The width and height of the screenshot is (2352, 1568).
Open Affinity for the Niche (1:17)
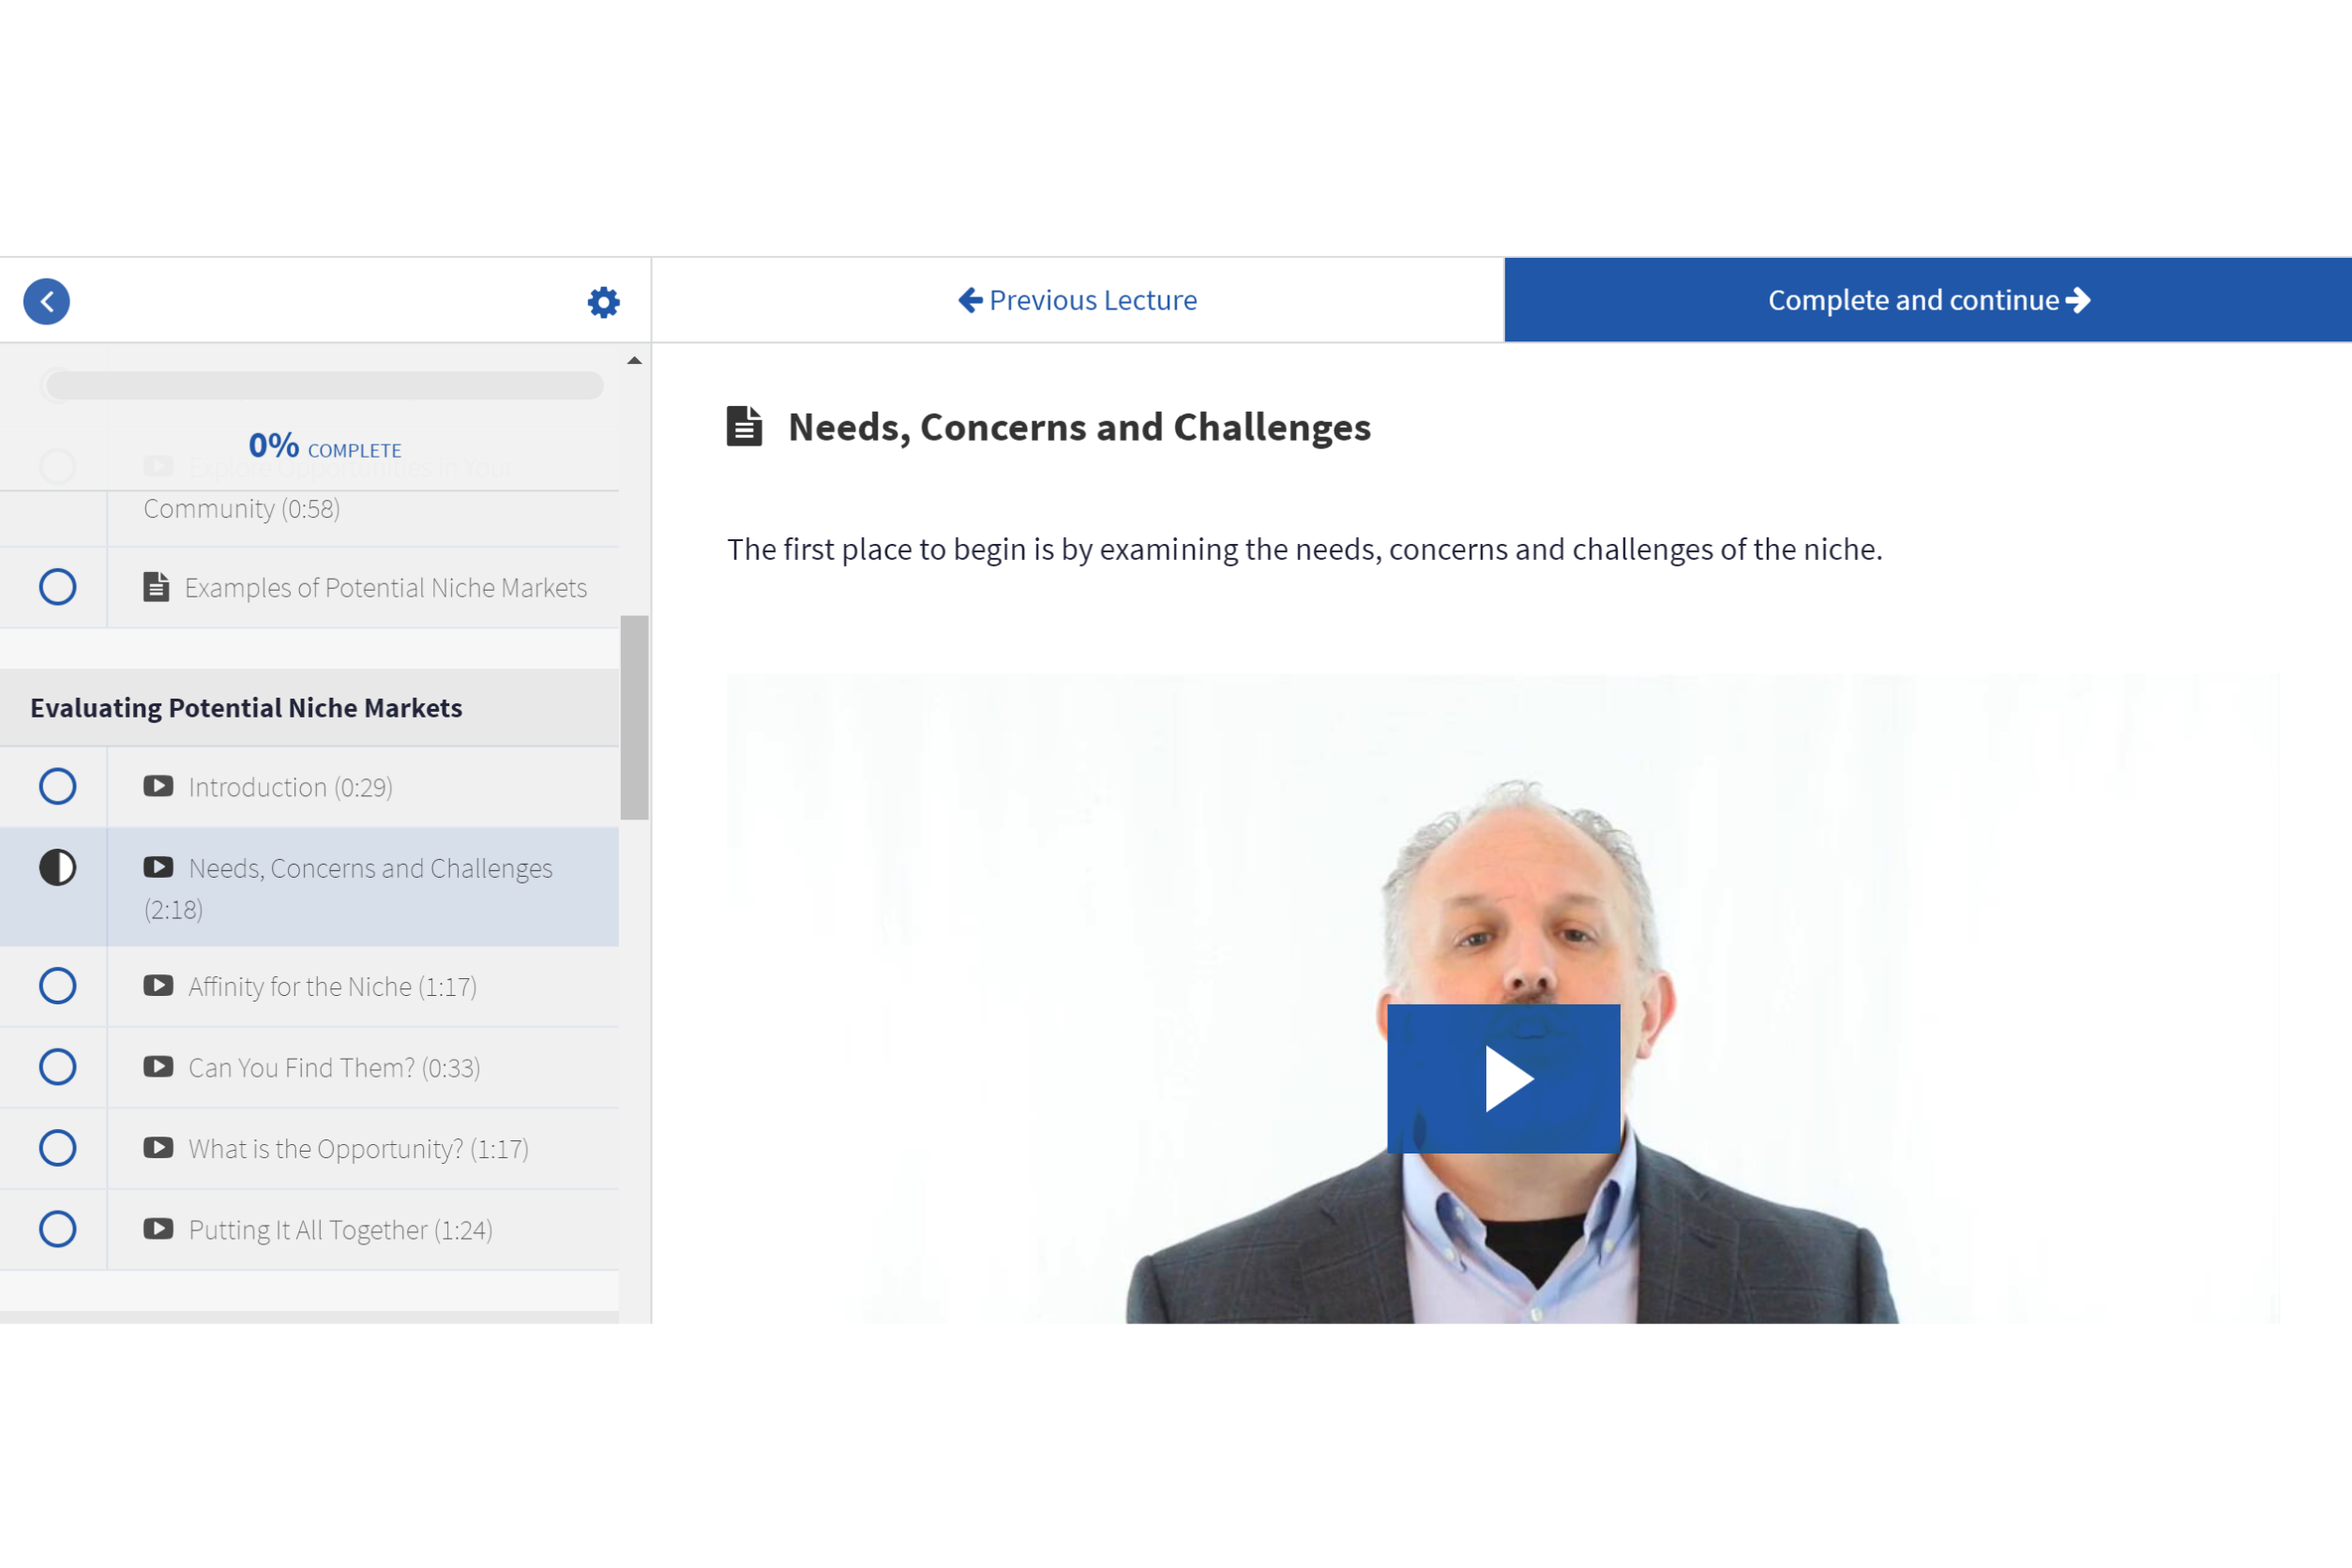pos(309,987)
